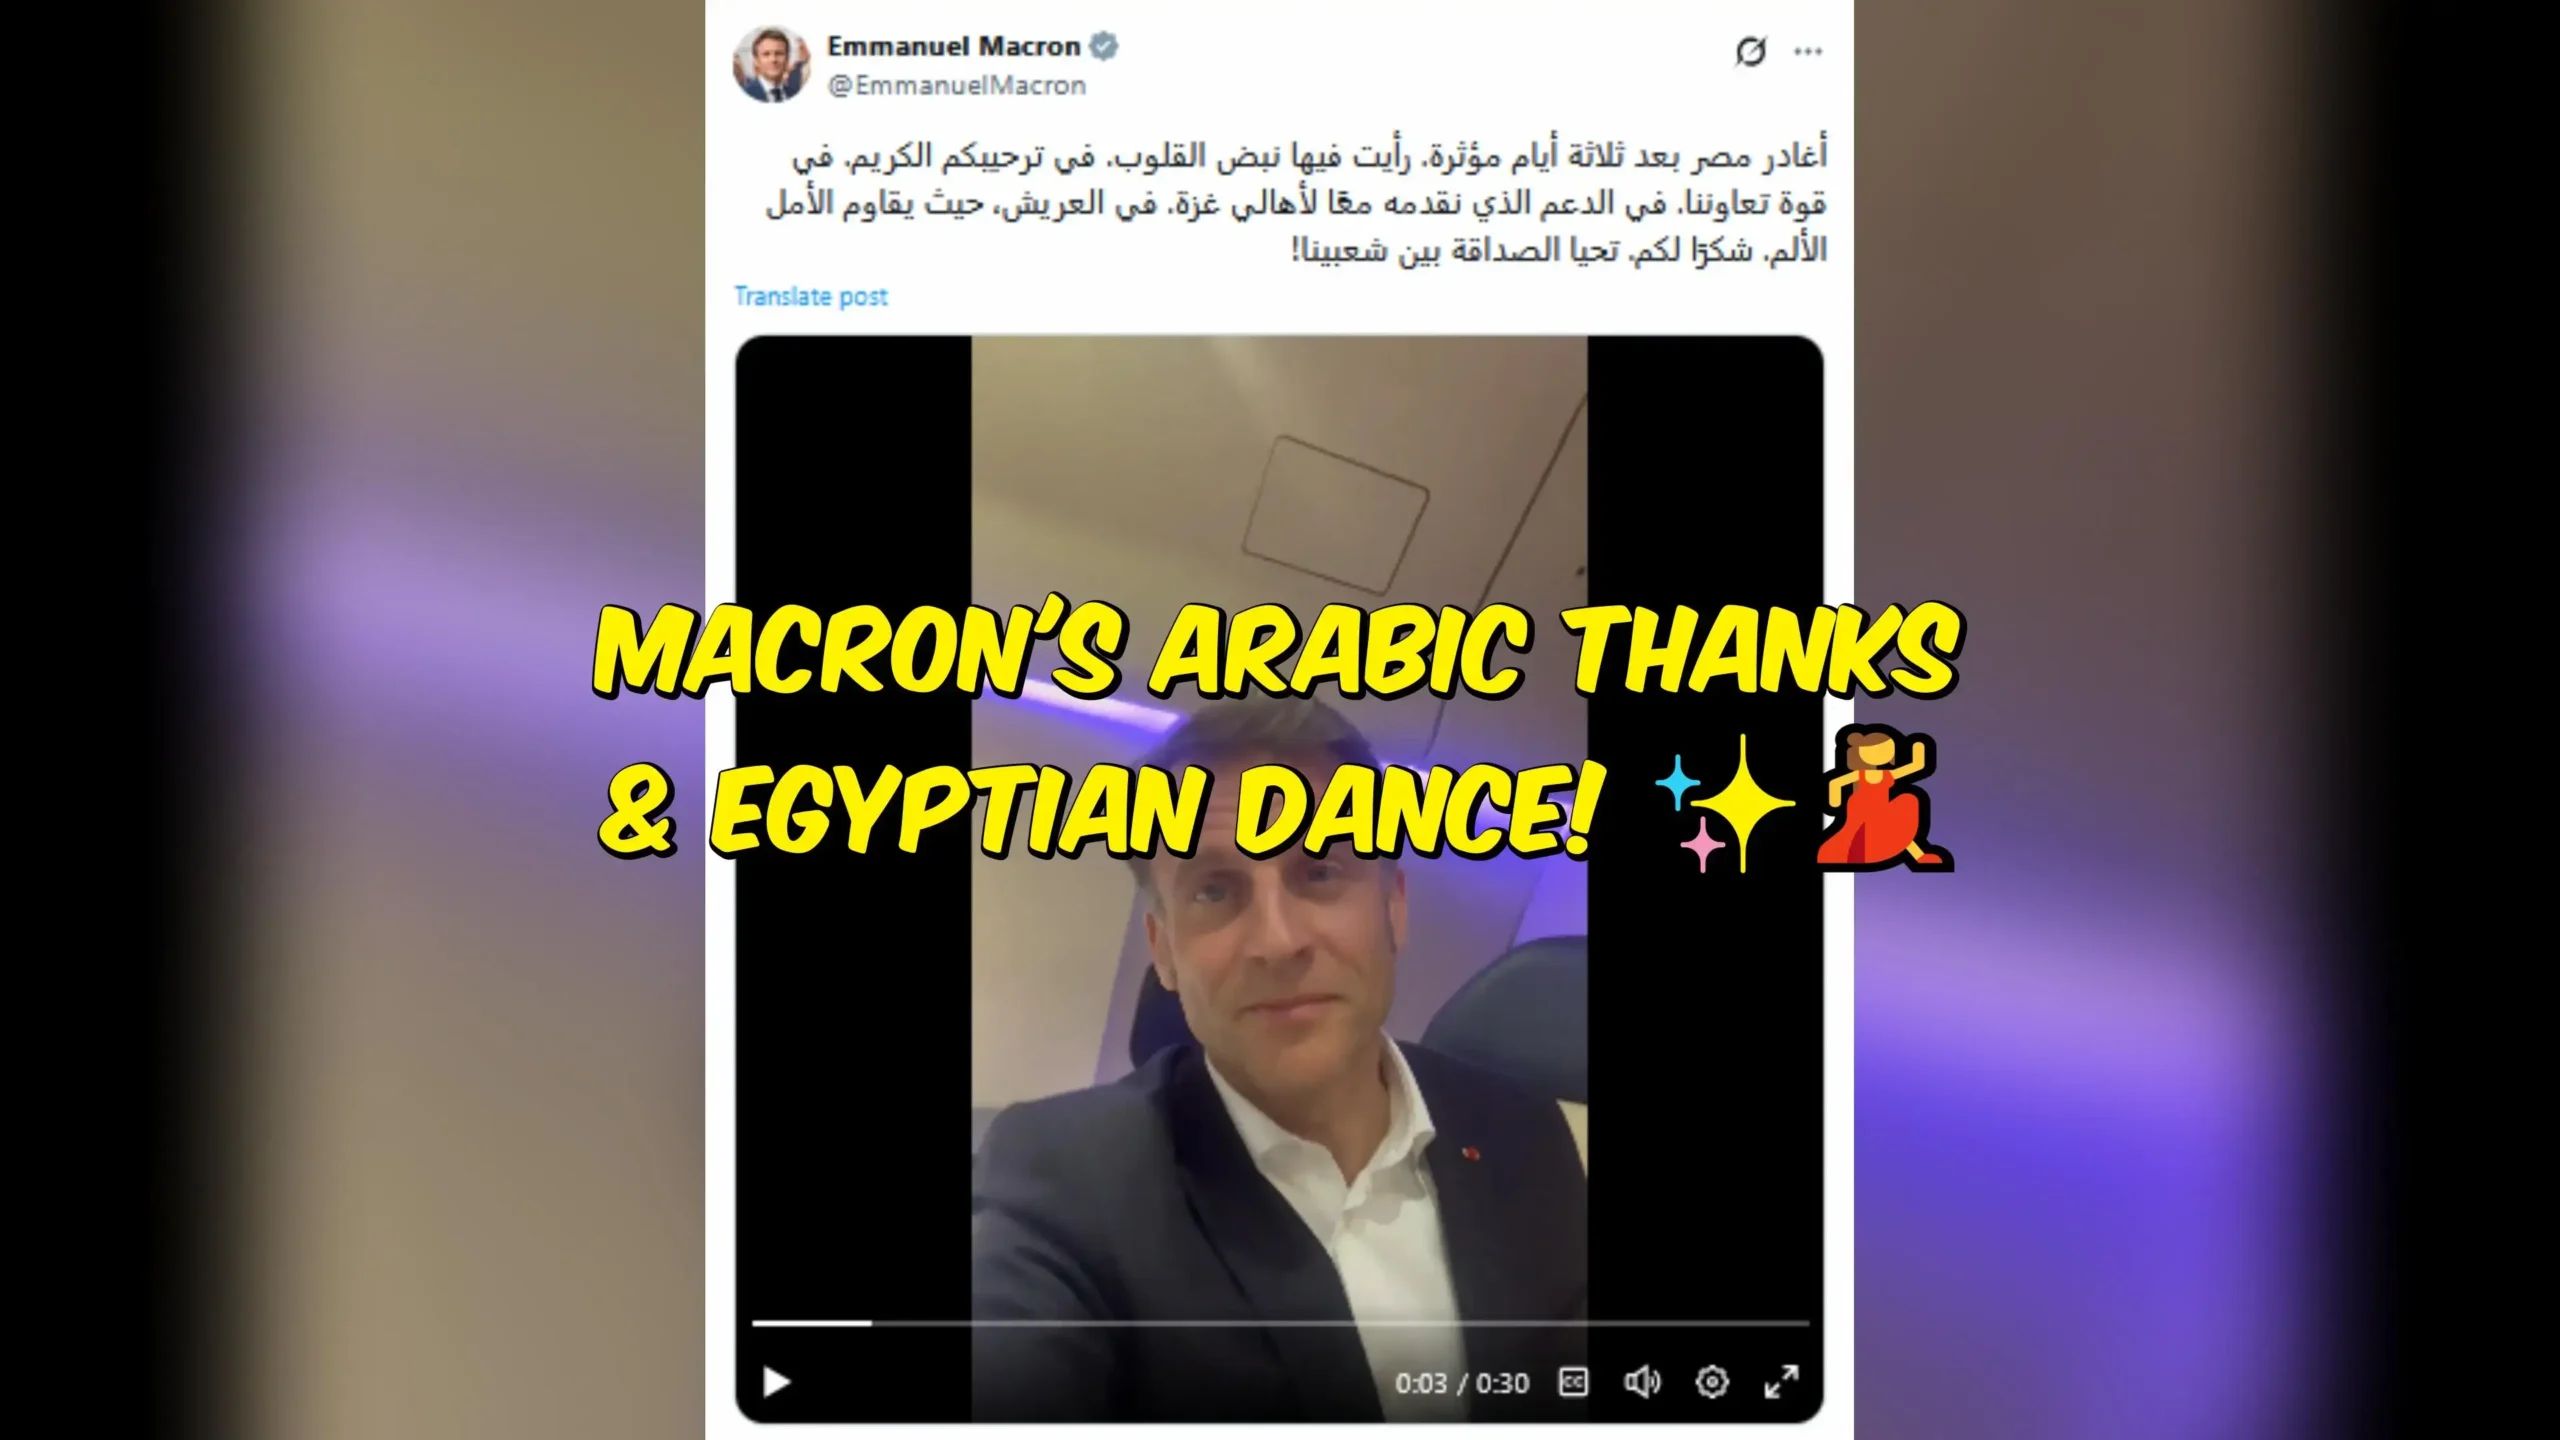Open Emmanuel Macron's profile picture
This screenshot has width=2560, height=1440.
click(x=772, y=65)
